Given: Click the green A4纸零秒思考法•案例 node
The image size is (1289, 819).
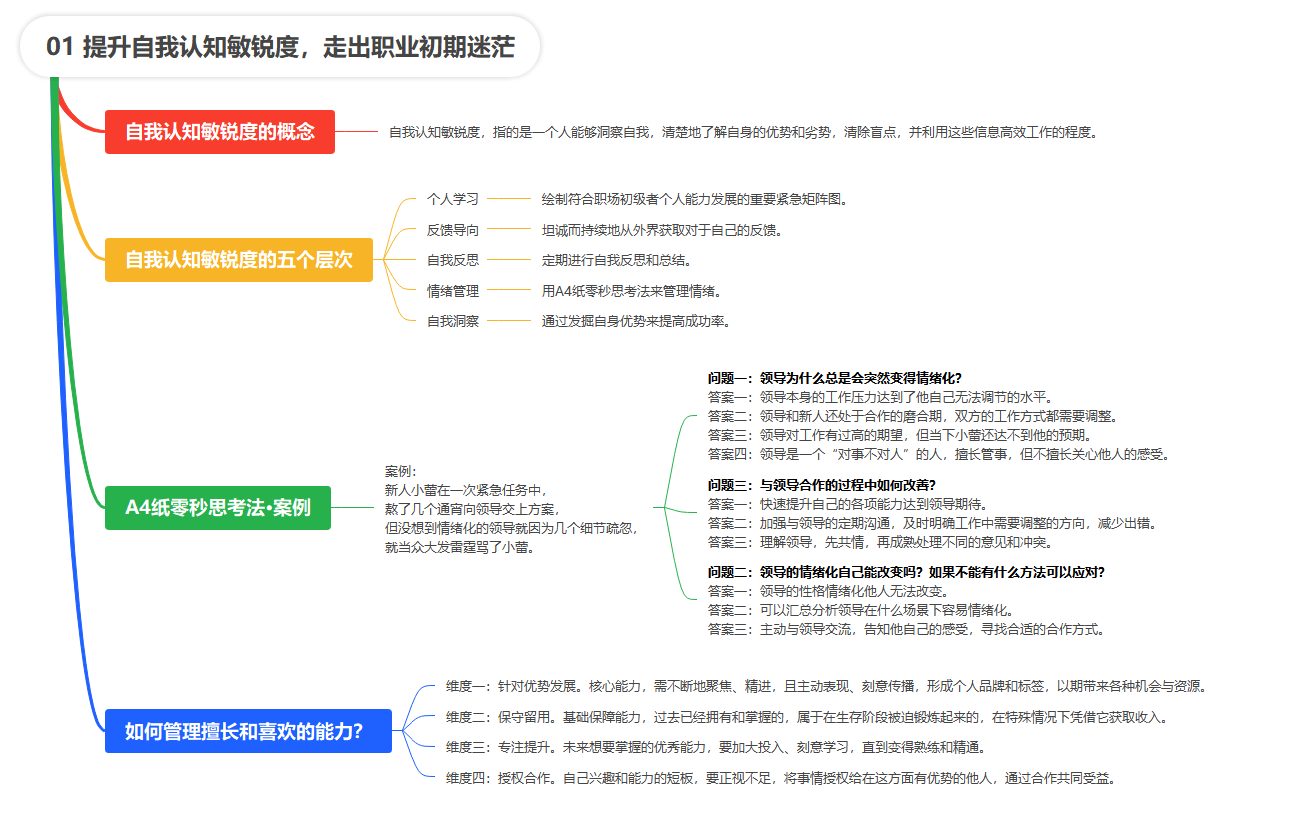Looking at the screenshot, I should [217, 507].
